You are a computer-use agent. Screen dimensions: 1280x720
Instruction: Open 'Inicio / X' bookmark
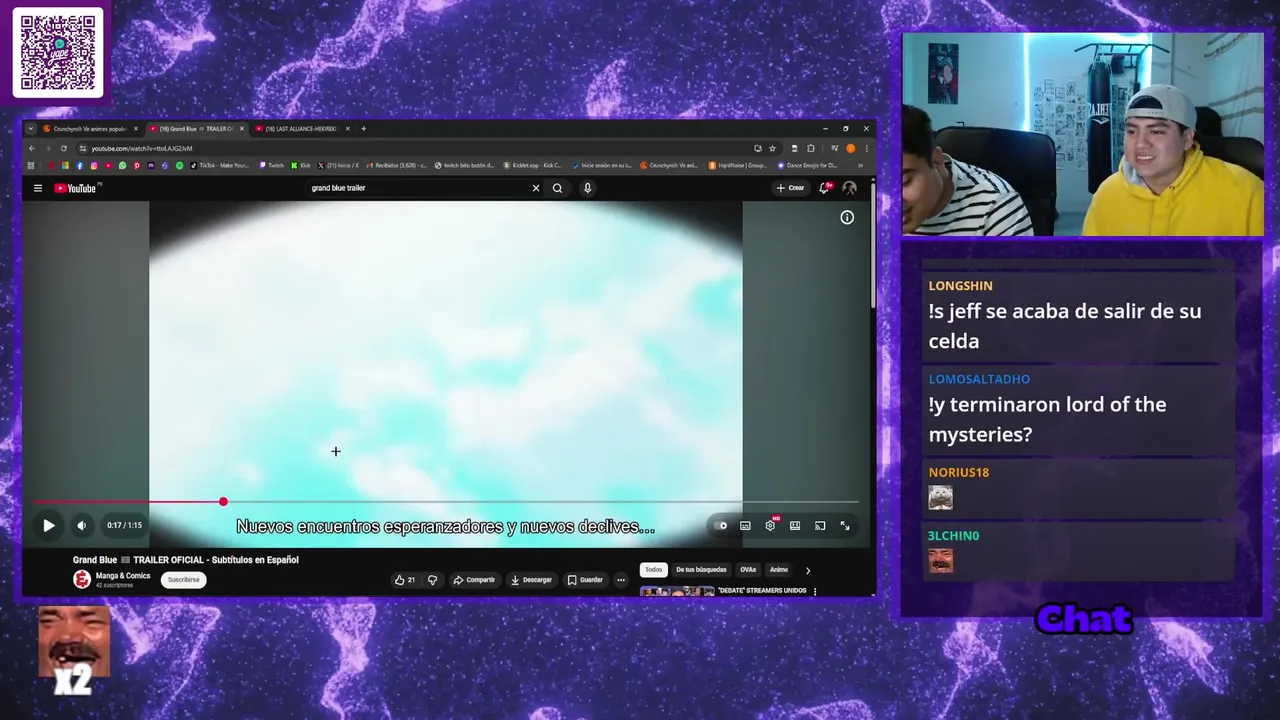click(x=338, y=166)
